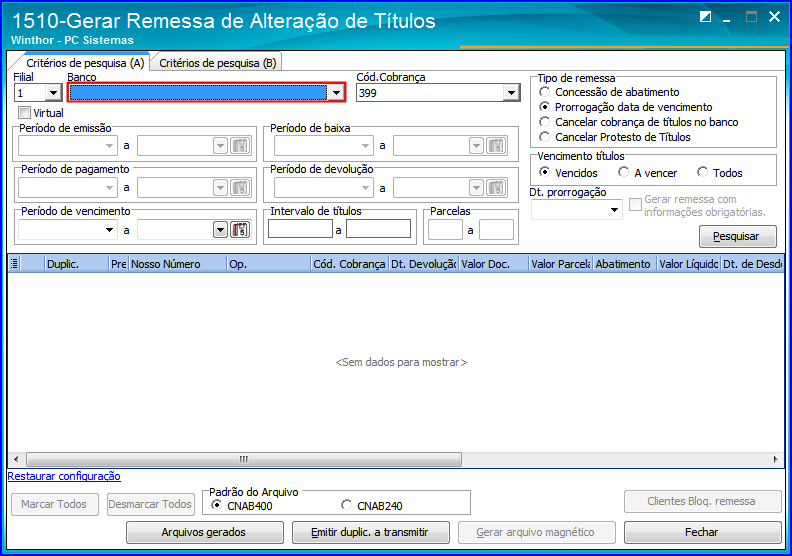Sort by Valor Líquido column header
792x556 pixels.
(689, 264)
